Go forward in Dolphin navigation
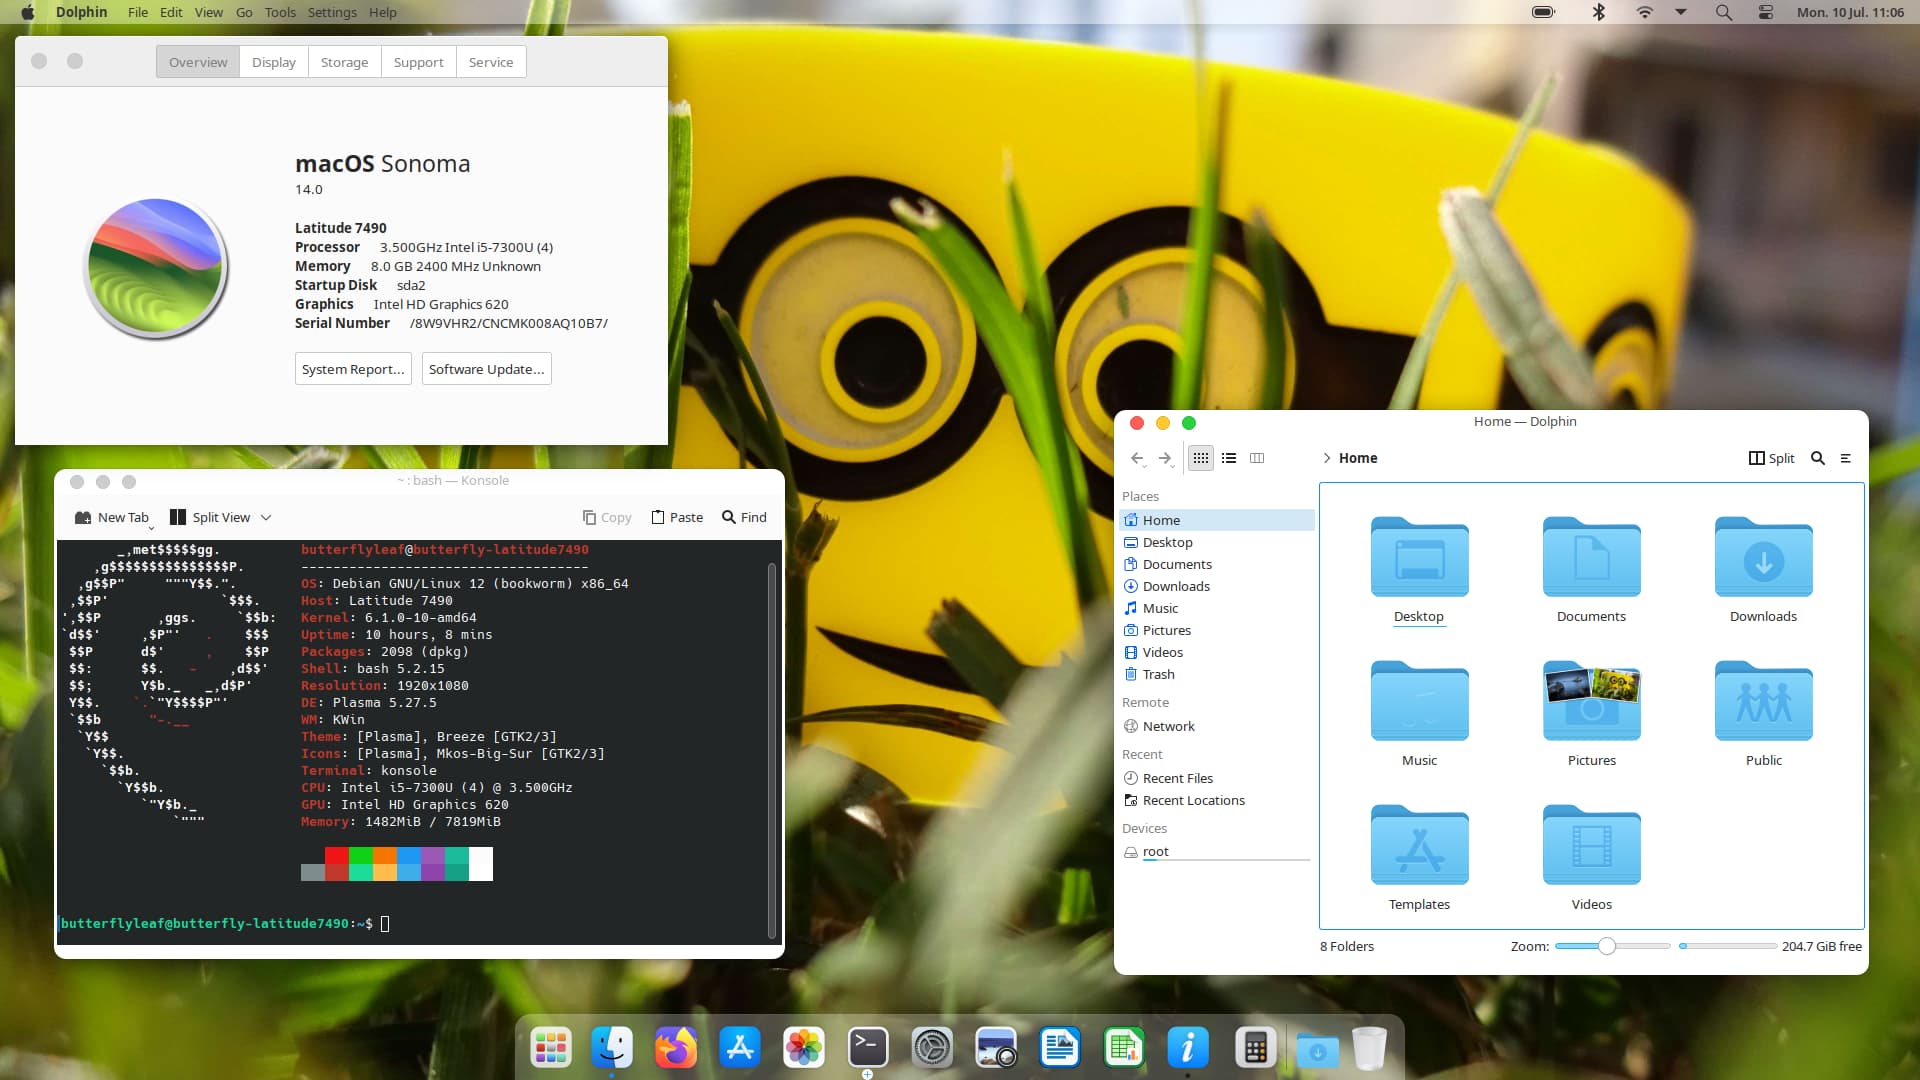1920x1080 pixels. pos(1165,458)
